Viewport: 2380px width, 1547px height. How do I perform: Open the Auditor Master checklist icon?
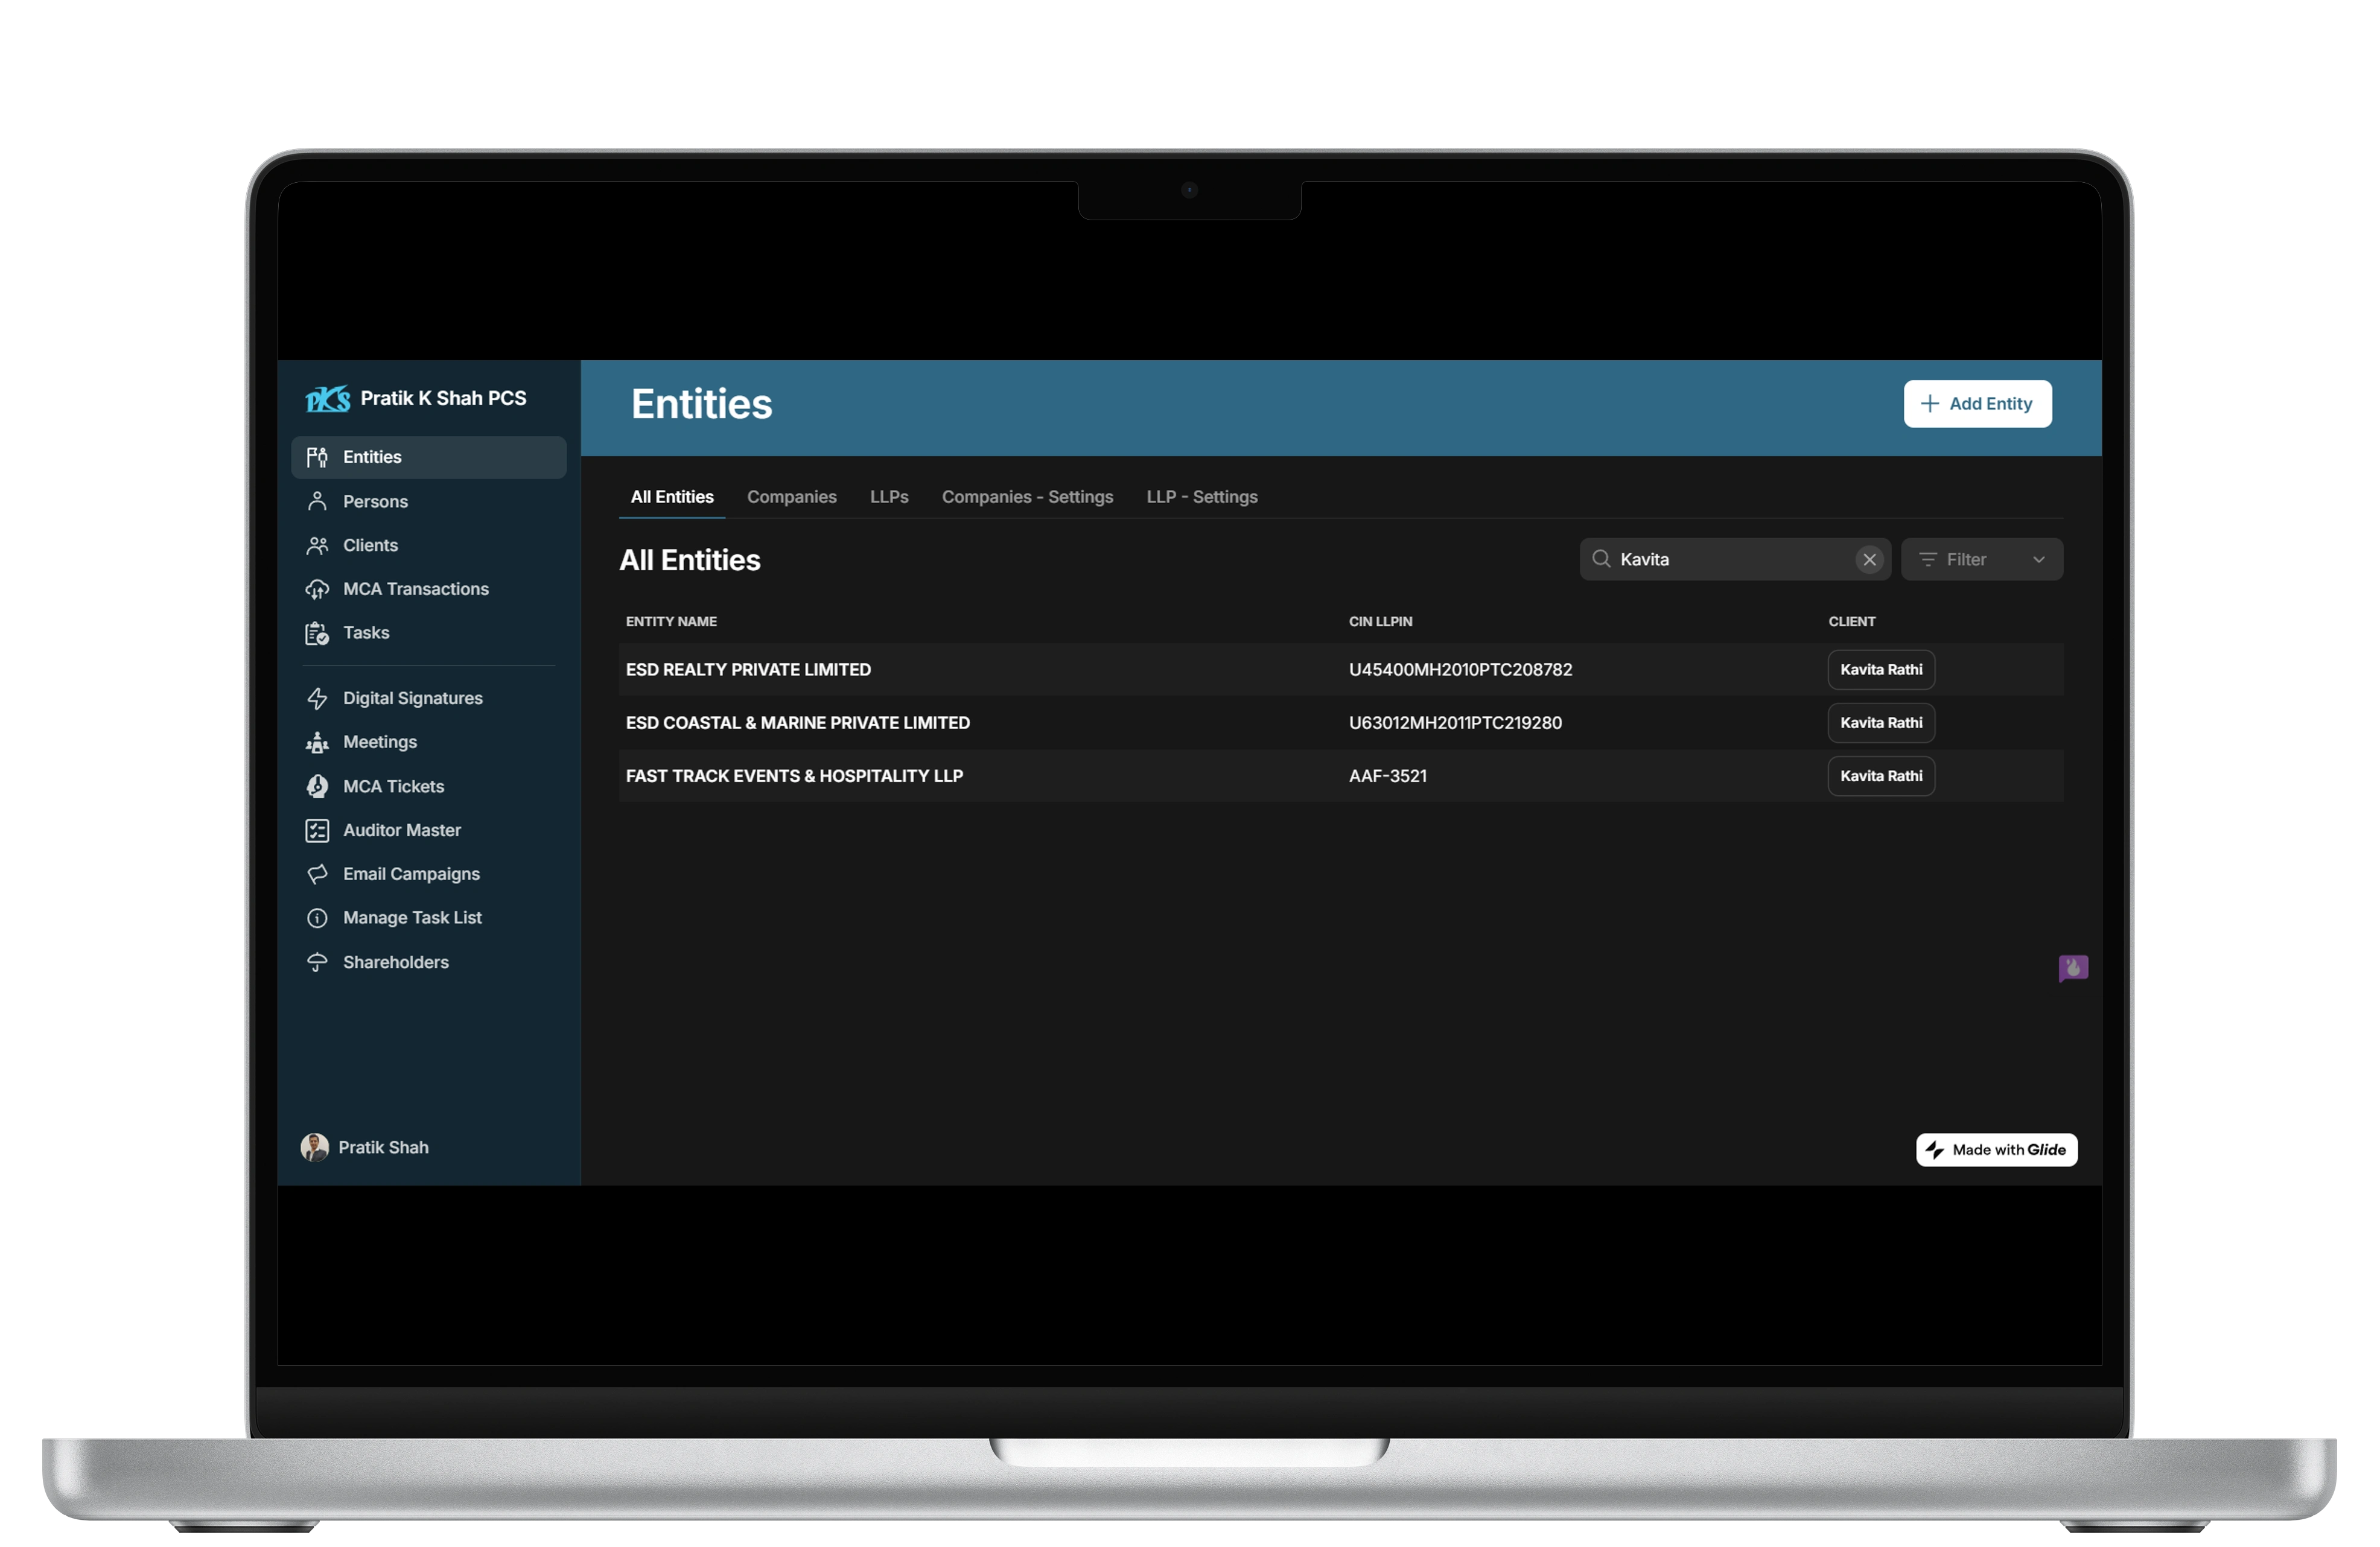point(317,830)
